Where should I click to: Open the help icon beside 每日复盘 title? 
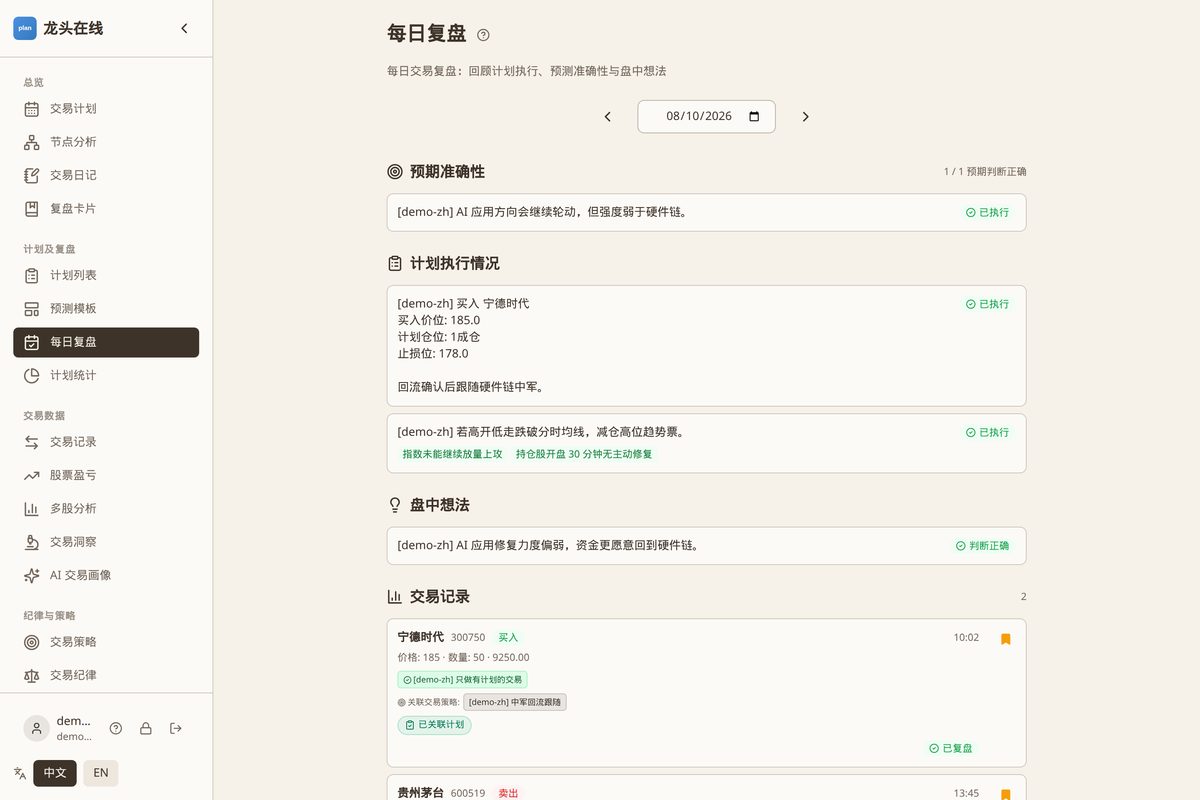coord(484,35)
